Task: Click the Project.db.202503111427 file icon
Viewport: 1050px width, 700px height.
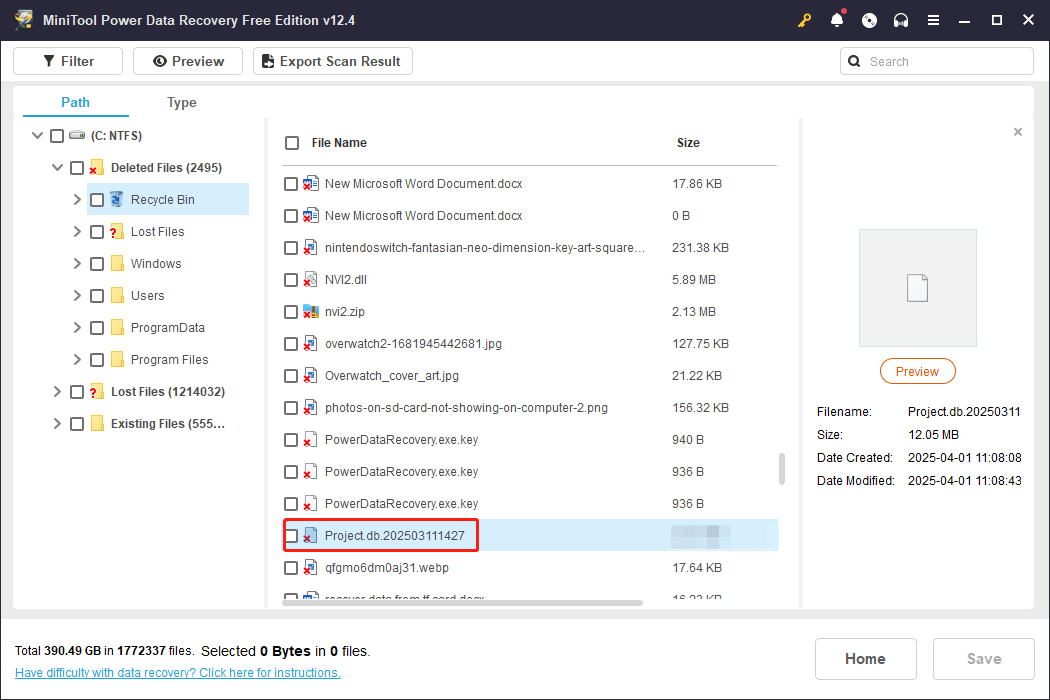Action: tap(310, 535)
